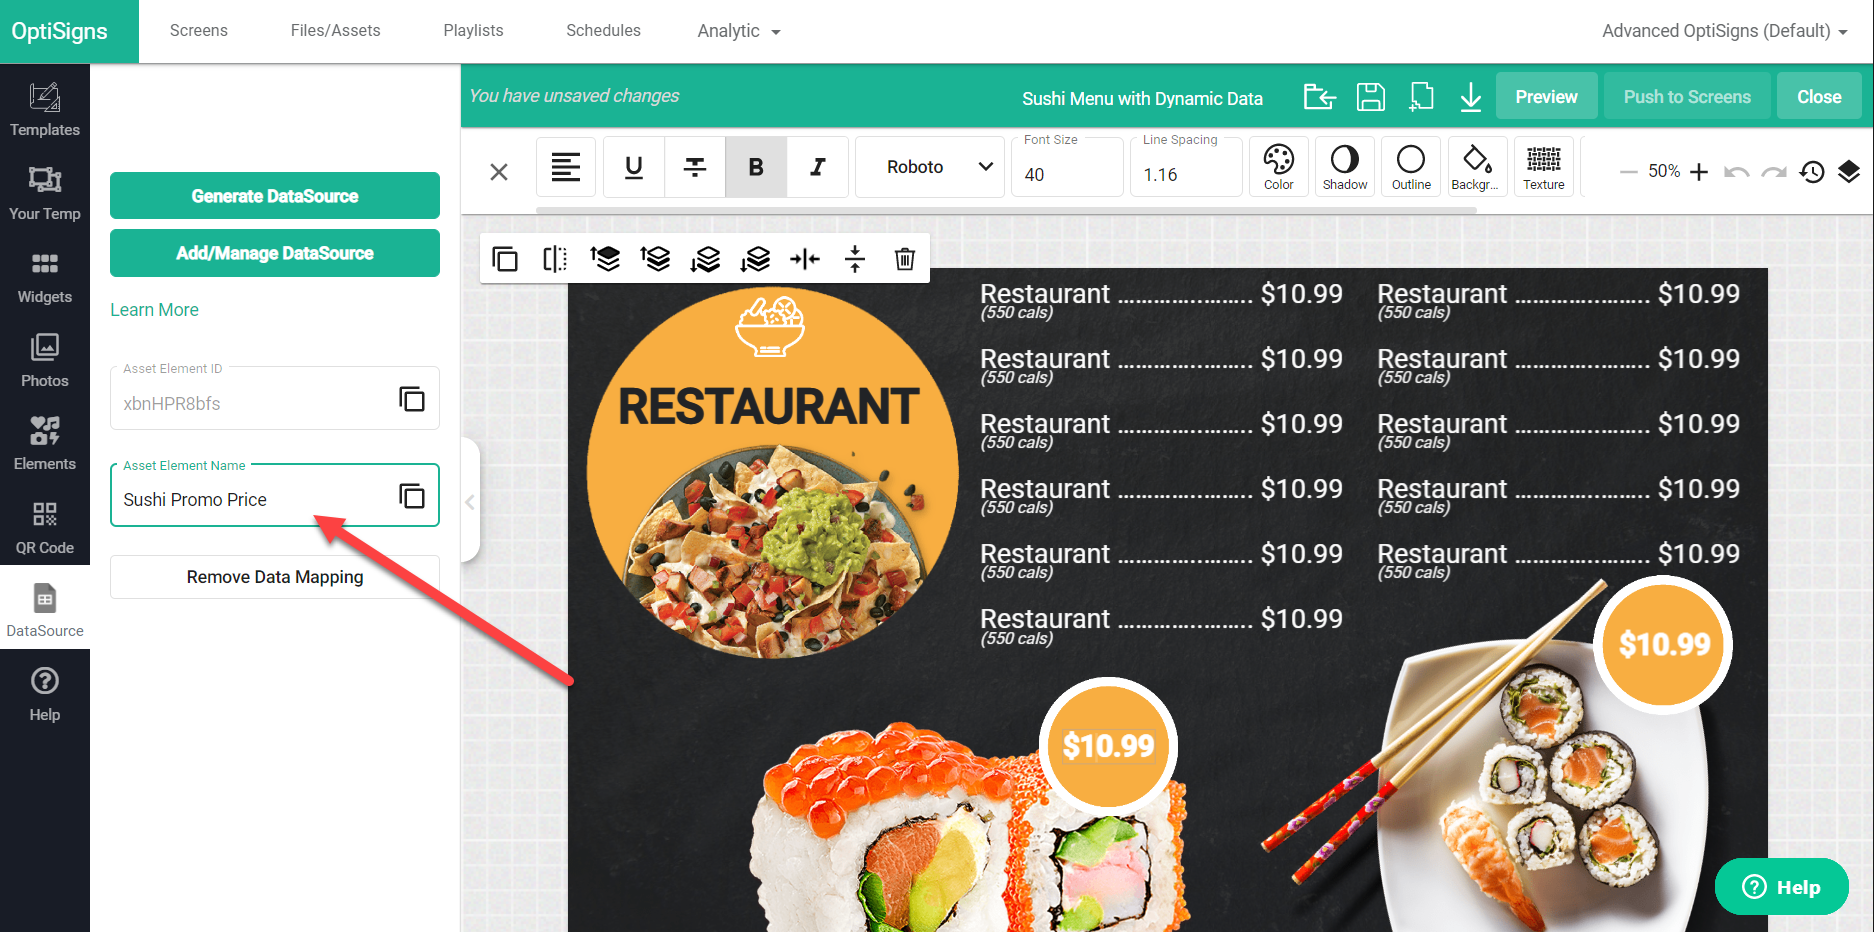Screen dimensions: 1874x932
Task: Toggle underline text formatting
Action: [634, 167]
